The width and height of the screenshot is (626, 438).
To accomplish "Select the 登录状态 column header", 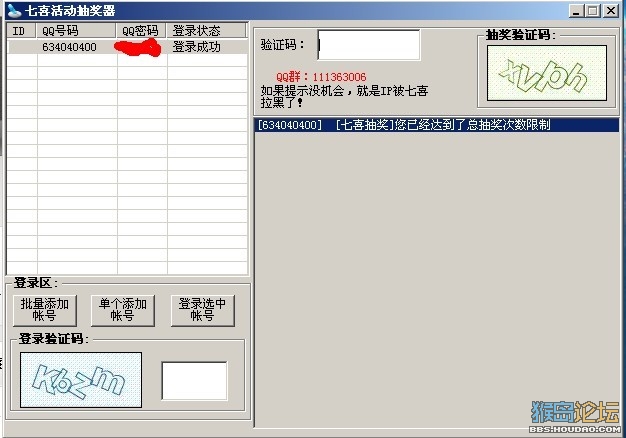I will tap(206, 31).
